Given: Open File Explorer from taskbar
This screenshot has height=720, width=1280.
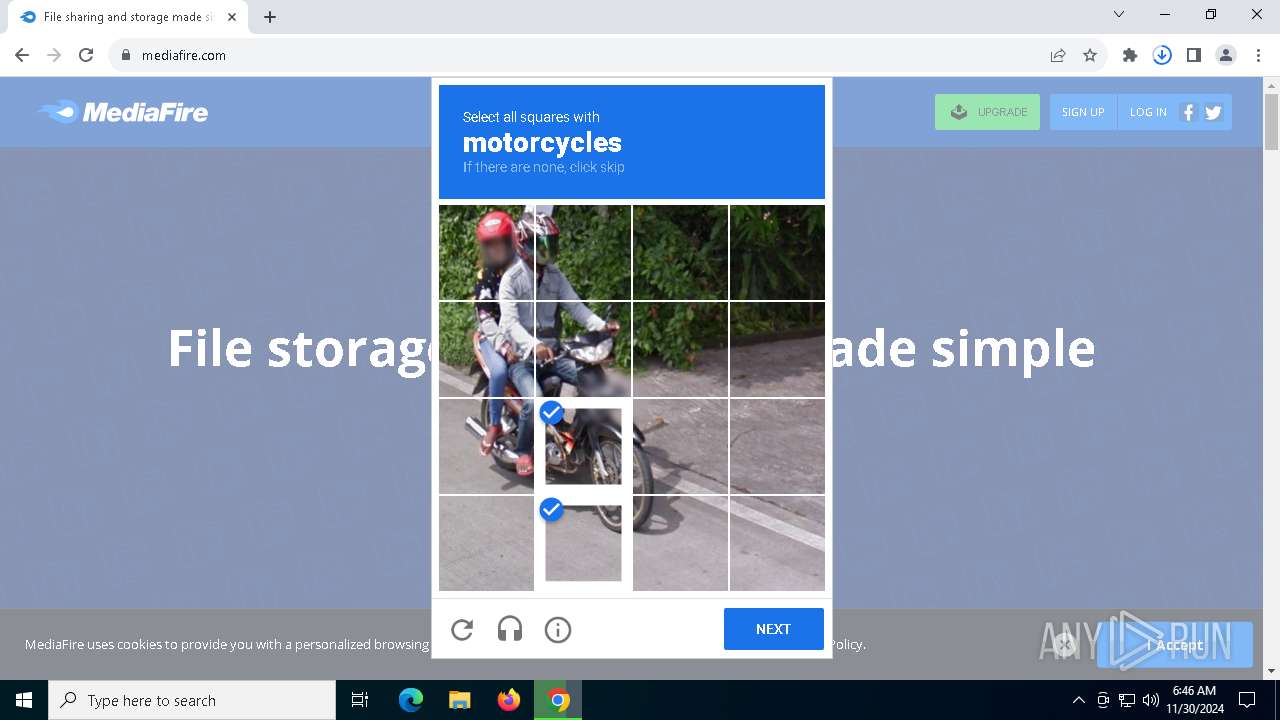Looking at the screenshot, I should click(459, 700).
